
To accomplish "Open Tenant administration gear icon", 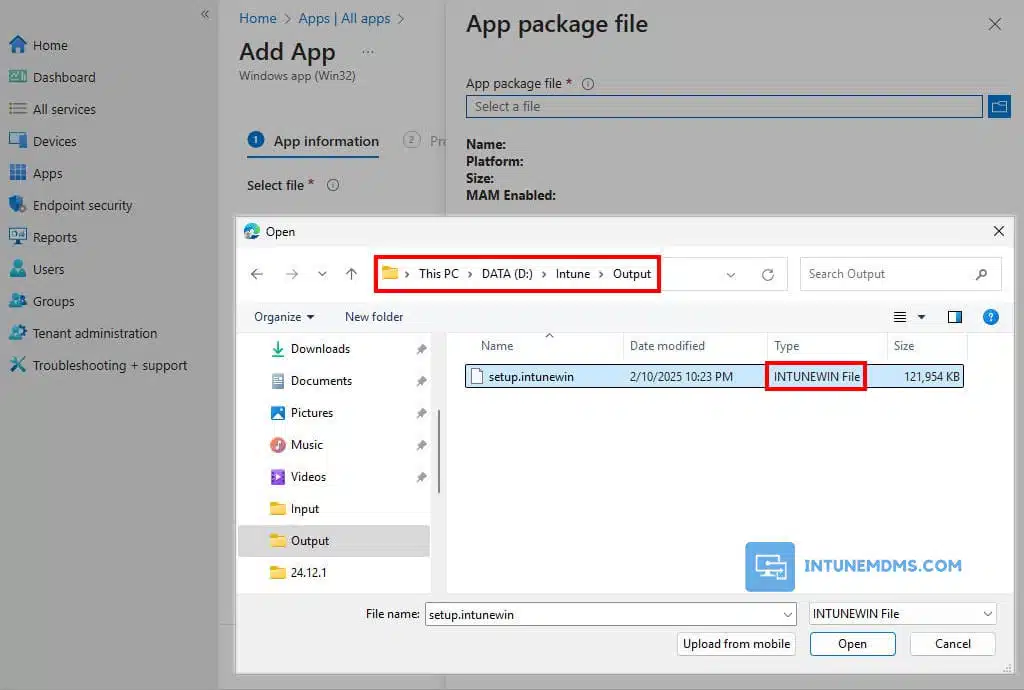I will click(18, 332).
